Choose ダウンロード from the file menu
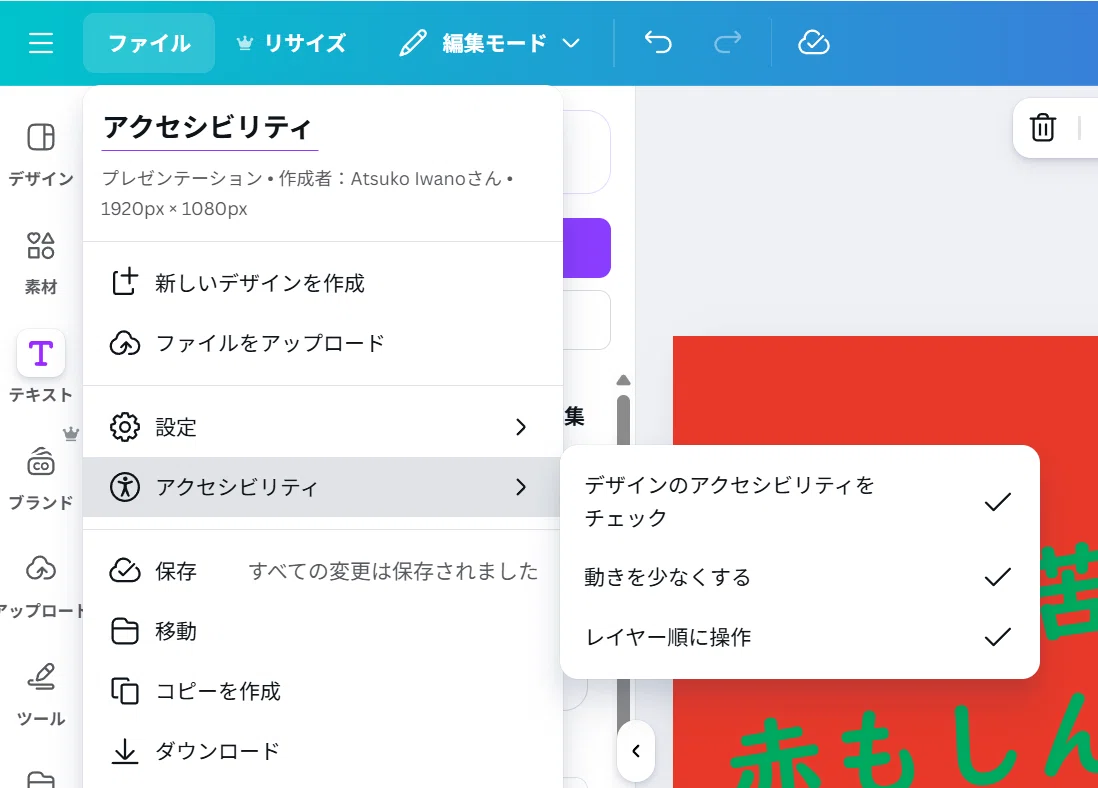The height and width of the screenshot is (788, 1098). (323, 751)
